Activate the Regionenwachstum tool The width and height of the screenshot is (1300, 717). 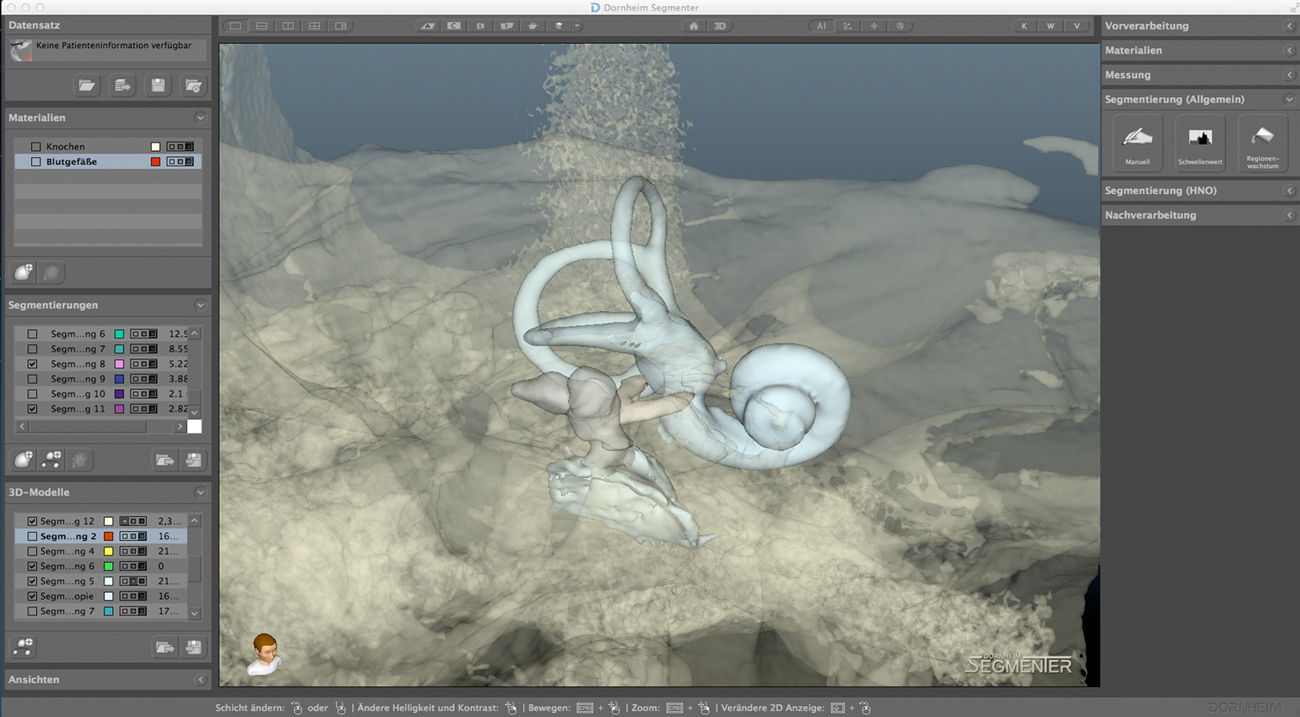[x=1263, y=142]
